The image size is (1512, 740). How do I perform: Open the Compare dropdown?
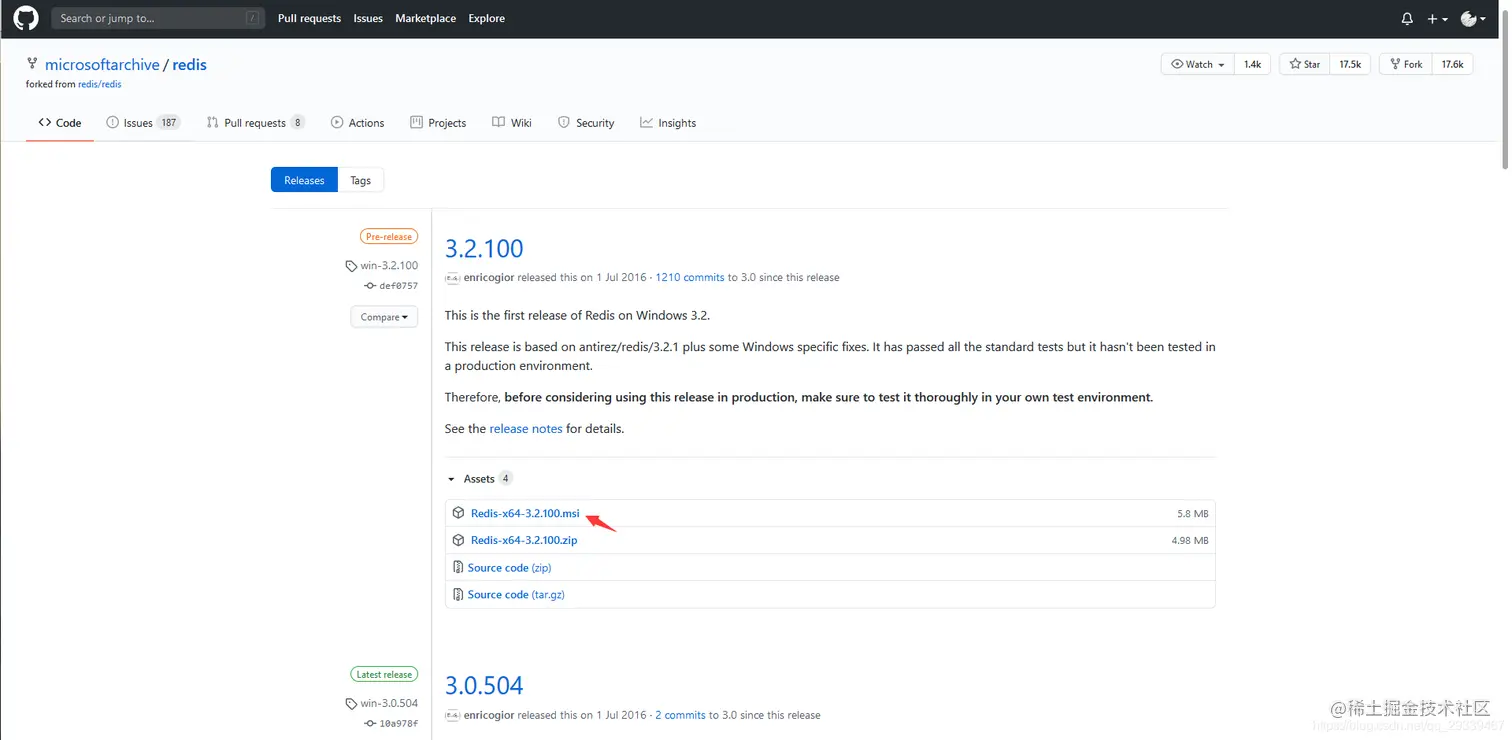pos(384,317)
